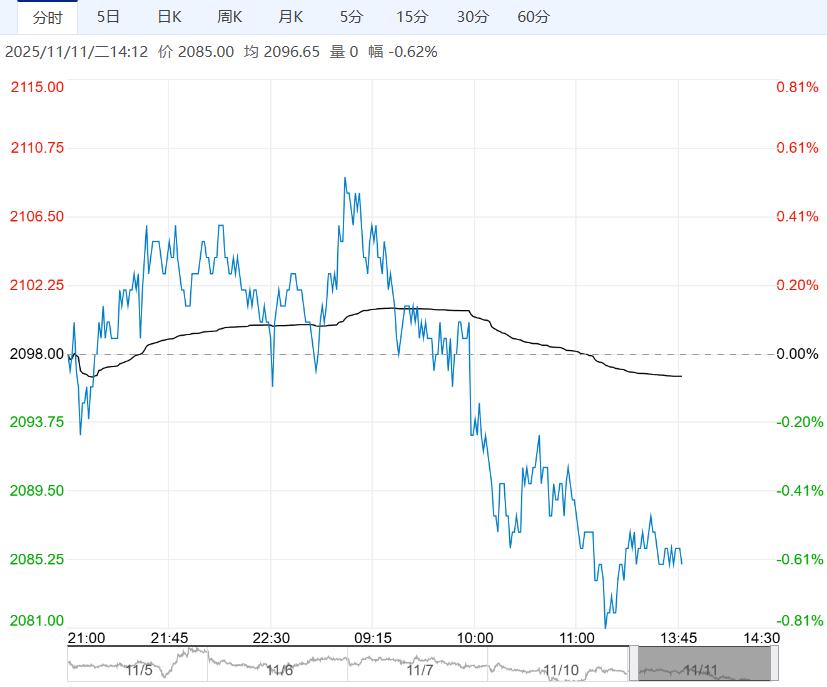This screenshot has width=827, height=687.
Task: Jump to 11/6 in the overview timeline
Action: (281, 669)
